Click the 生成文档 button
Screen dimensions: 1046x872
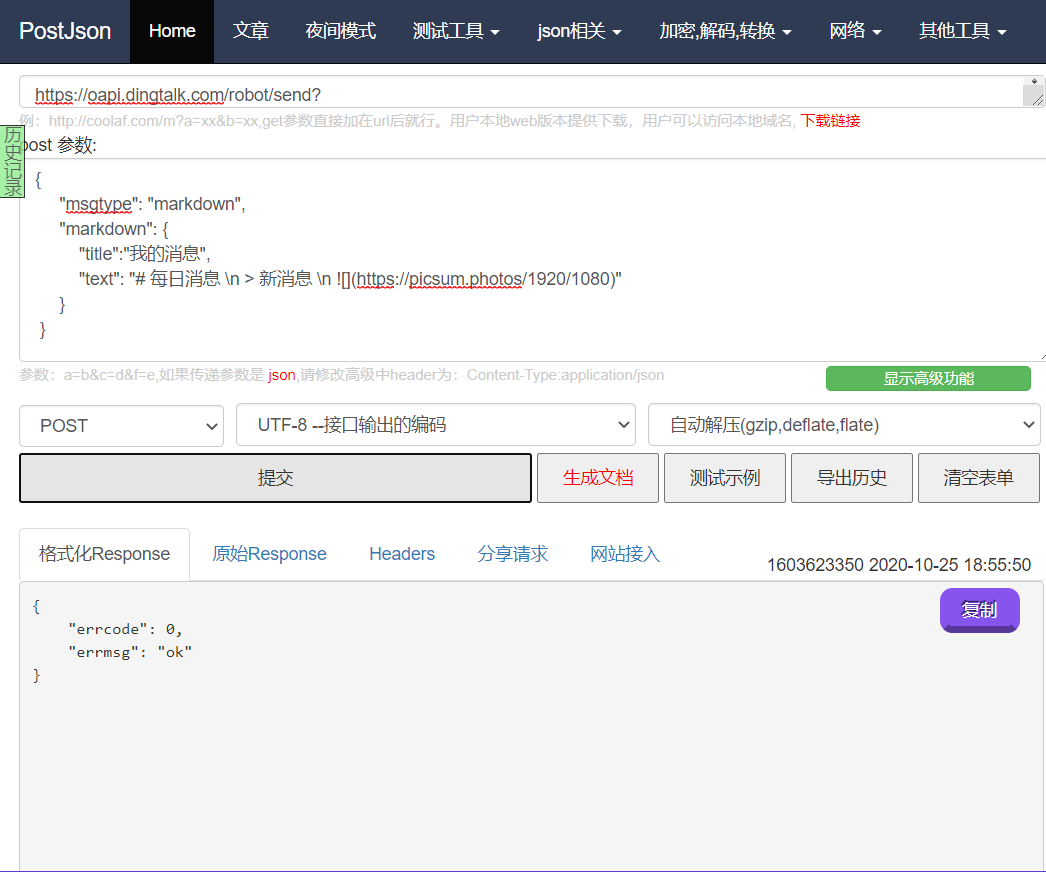(x=598, y=478)
